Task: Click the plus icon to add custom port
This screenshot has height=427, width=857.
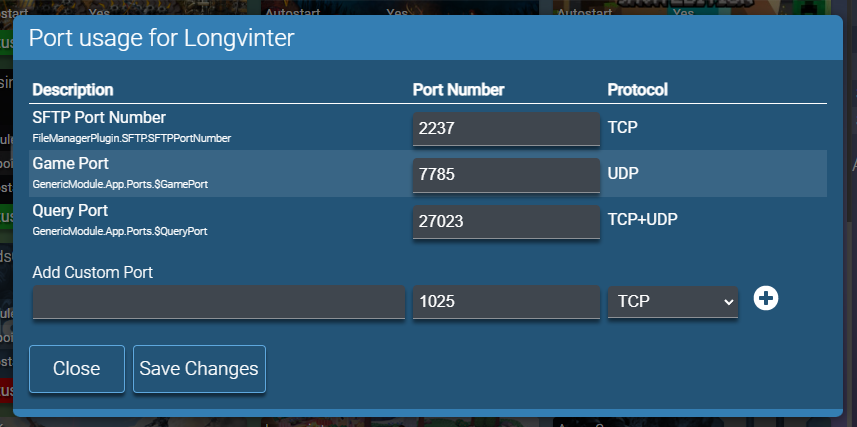Action: pyautogui.click(x=766, y=298)
